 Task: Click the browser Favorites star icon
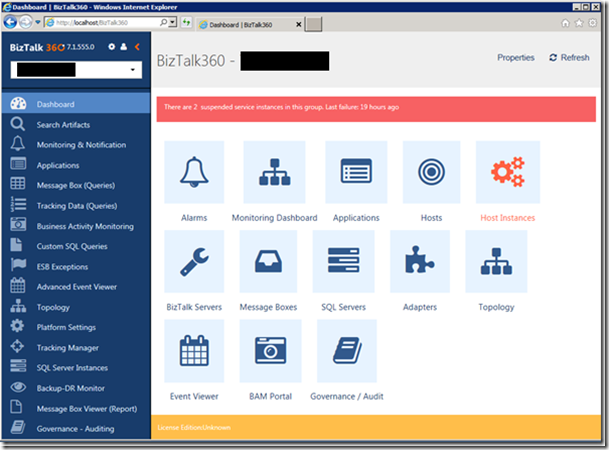point(579,23)
